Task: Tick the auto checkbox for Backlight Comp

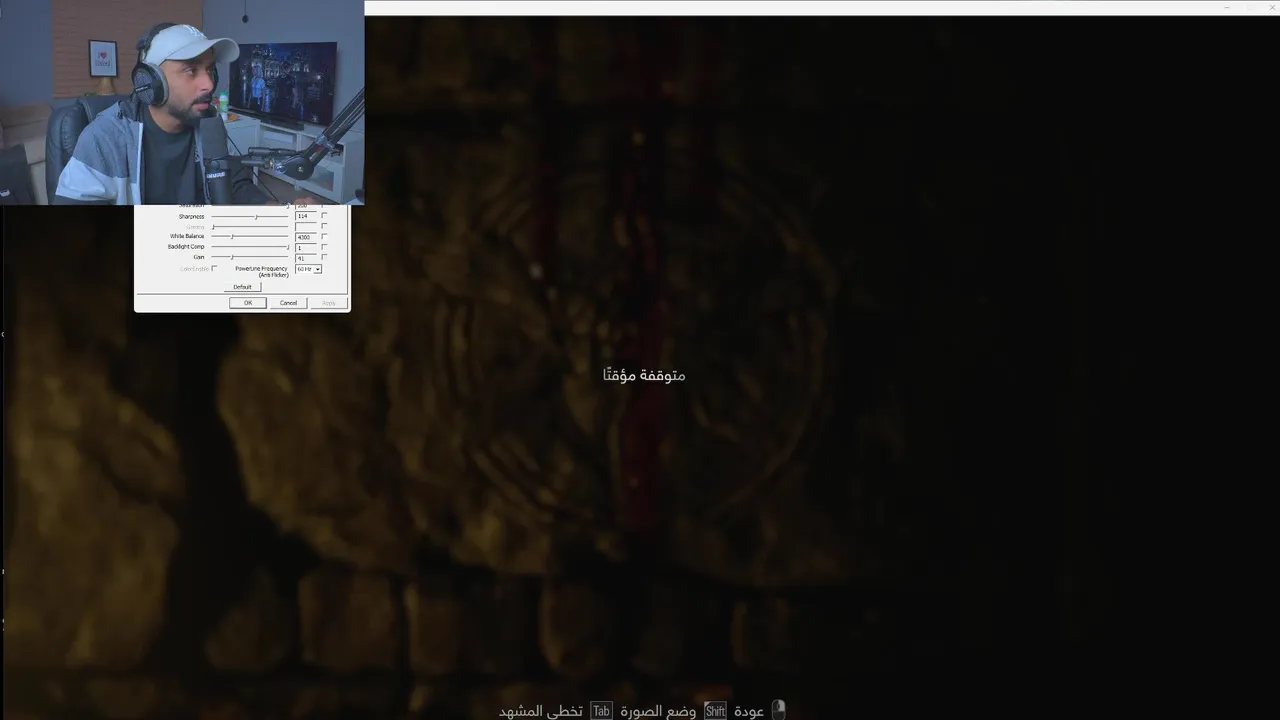Action: 324,247
